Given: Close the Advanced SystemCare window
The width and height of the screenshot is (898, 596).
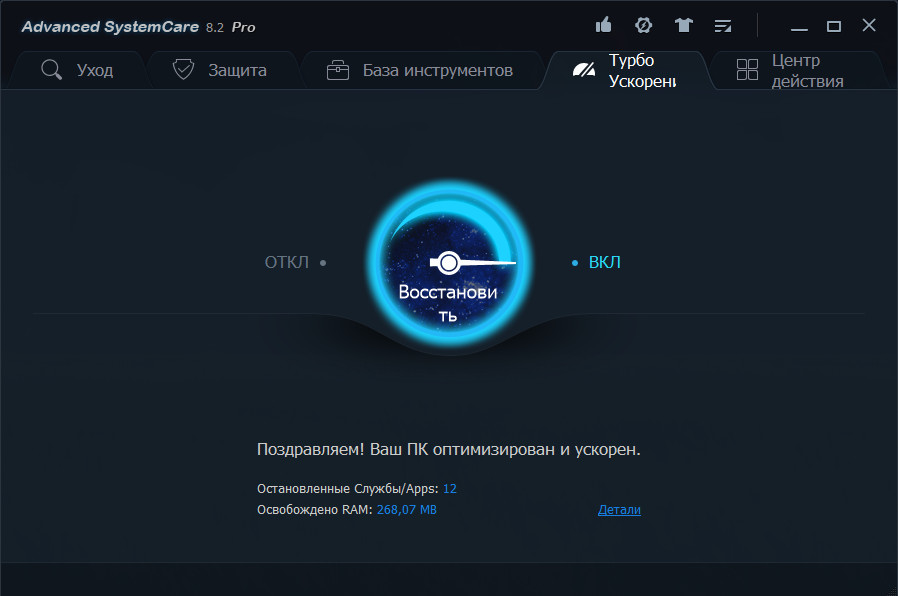Looking at the screenshot, I should (869, 25).
